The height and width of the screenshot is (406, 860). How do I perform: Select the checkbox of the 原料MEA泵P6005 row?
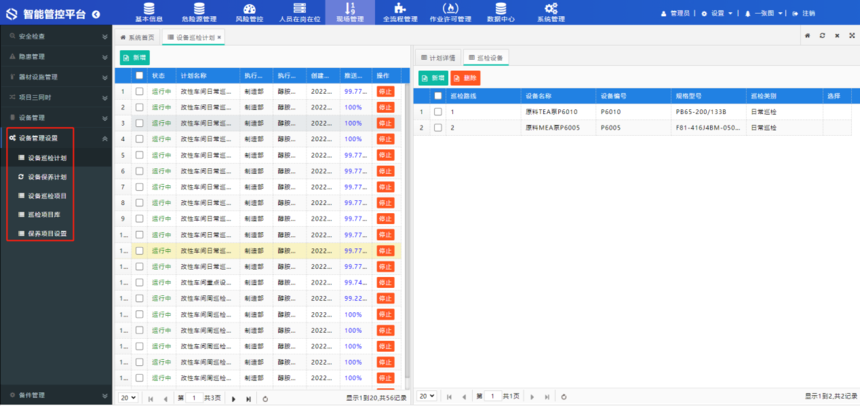tap(438, 127)
